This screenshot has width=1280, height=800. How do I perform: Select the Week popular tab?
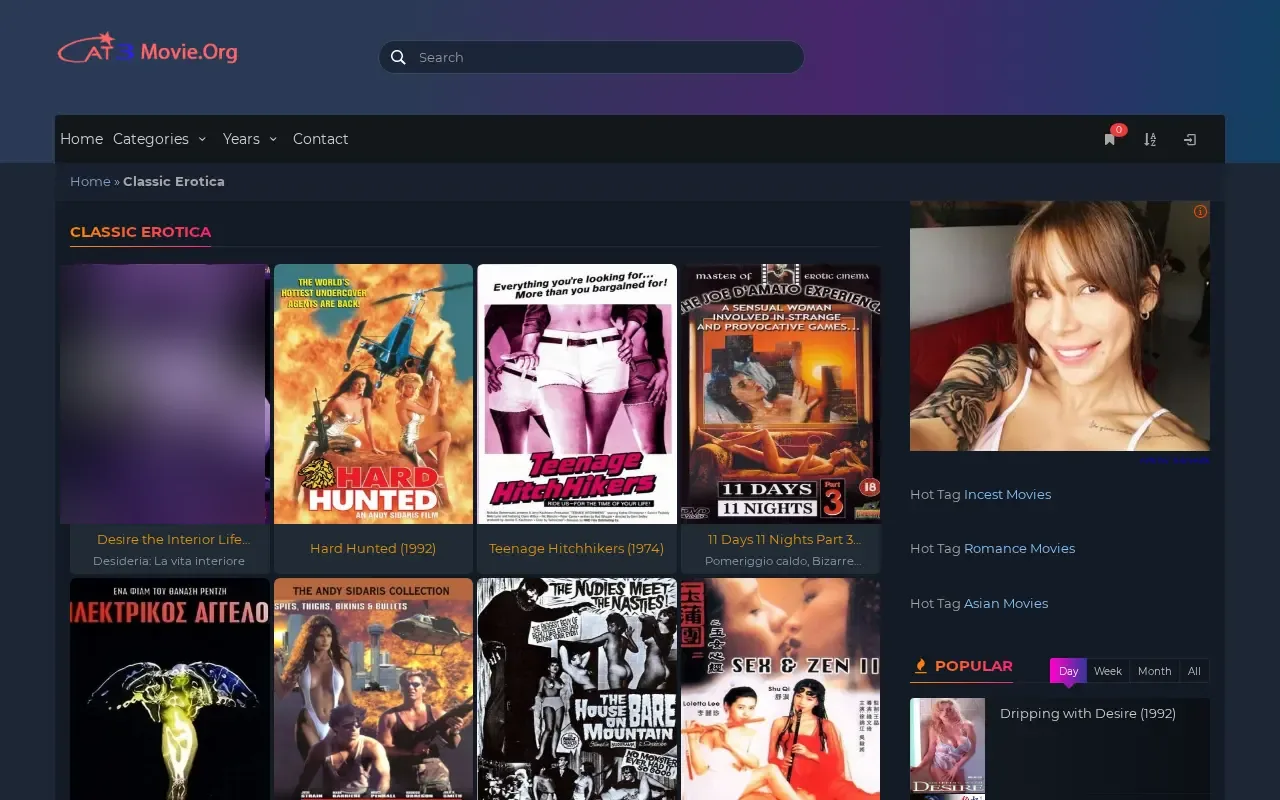pyautogui.click(x=1108, y=671)
